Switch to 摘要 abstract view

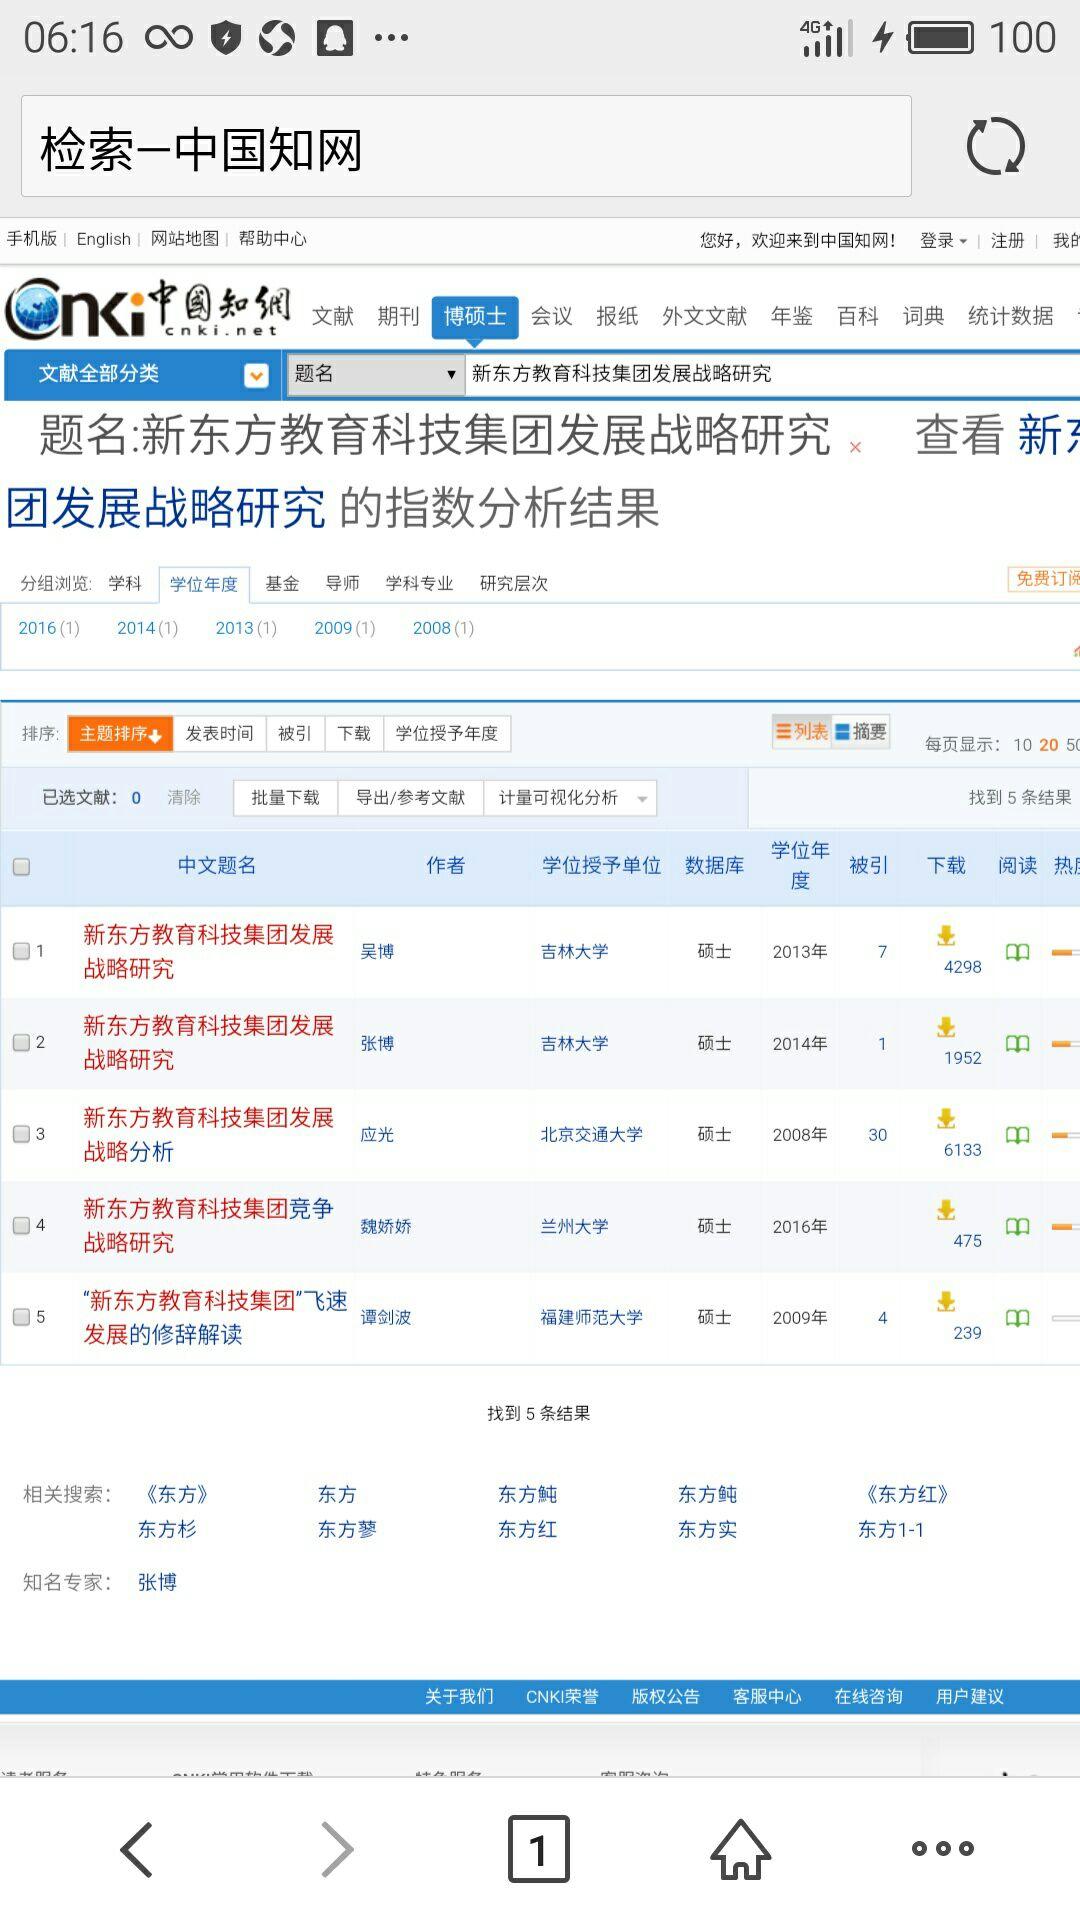coord(860,732)
